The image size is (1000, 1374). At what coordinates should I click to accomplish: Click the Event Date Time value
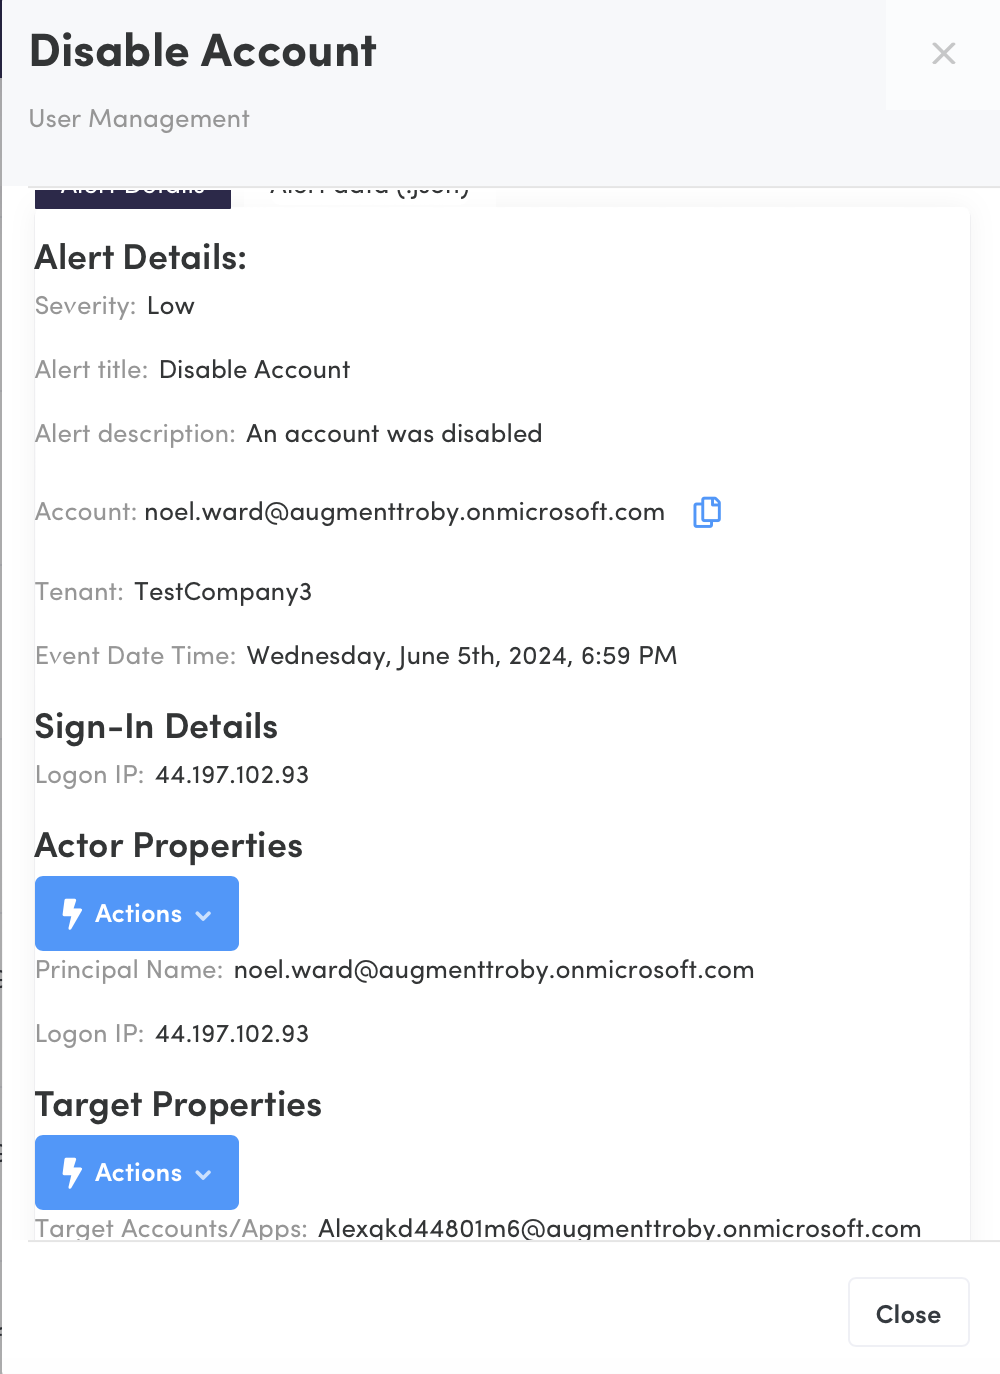point(462,656)
